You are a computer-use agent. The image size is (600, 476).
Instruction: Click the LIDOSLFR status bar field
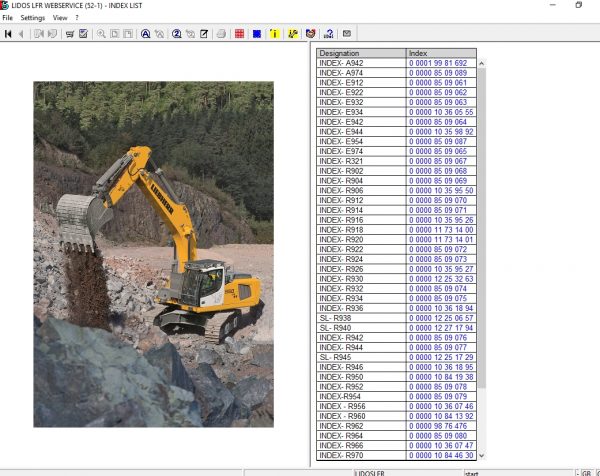click(x=408, y=473)
